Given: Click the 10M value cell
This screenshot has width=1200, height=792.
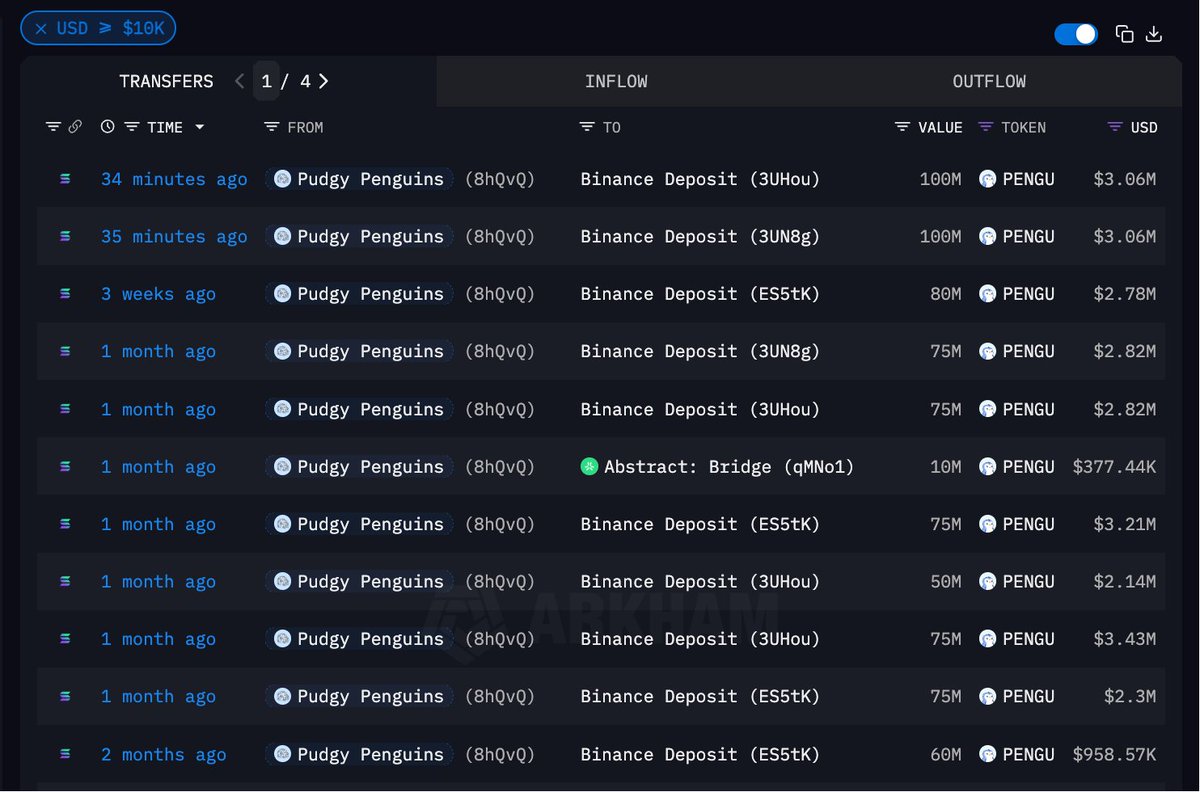Looking at the screenshot, I should coord(945,467).
